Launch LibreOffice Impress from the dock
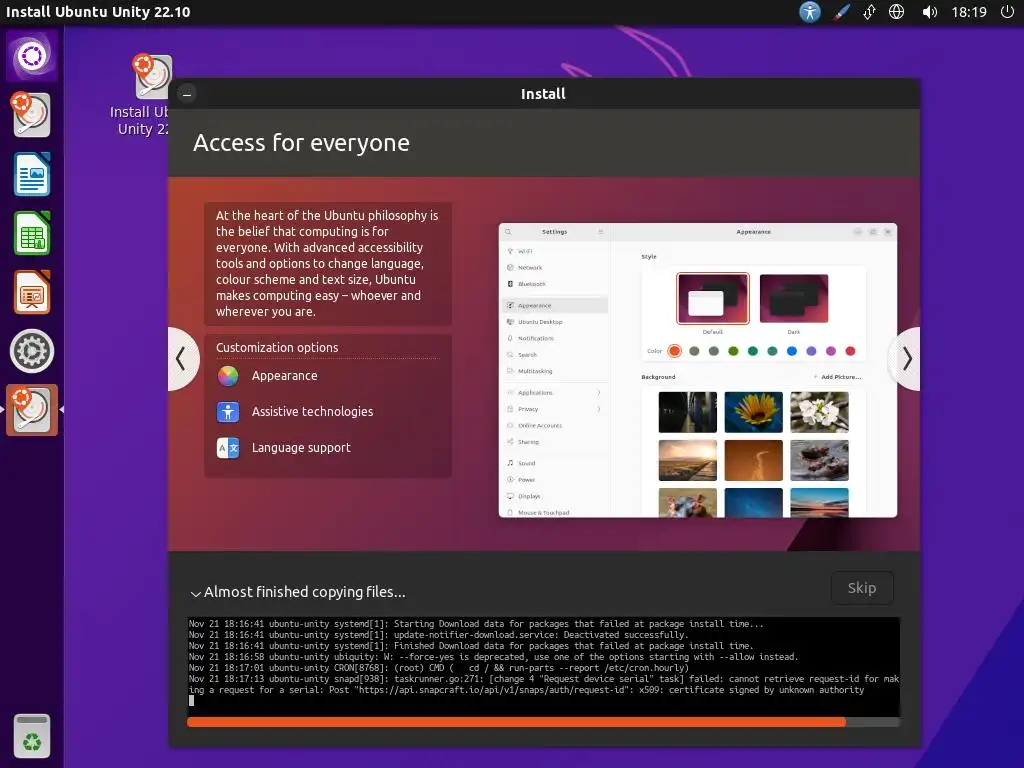Image resolution: width=1024 pixels, height=768 pixels. (x=31, y=292)
